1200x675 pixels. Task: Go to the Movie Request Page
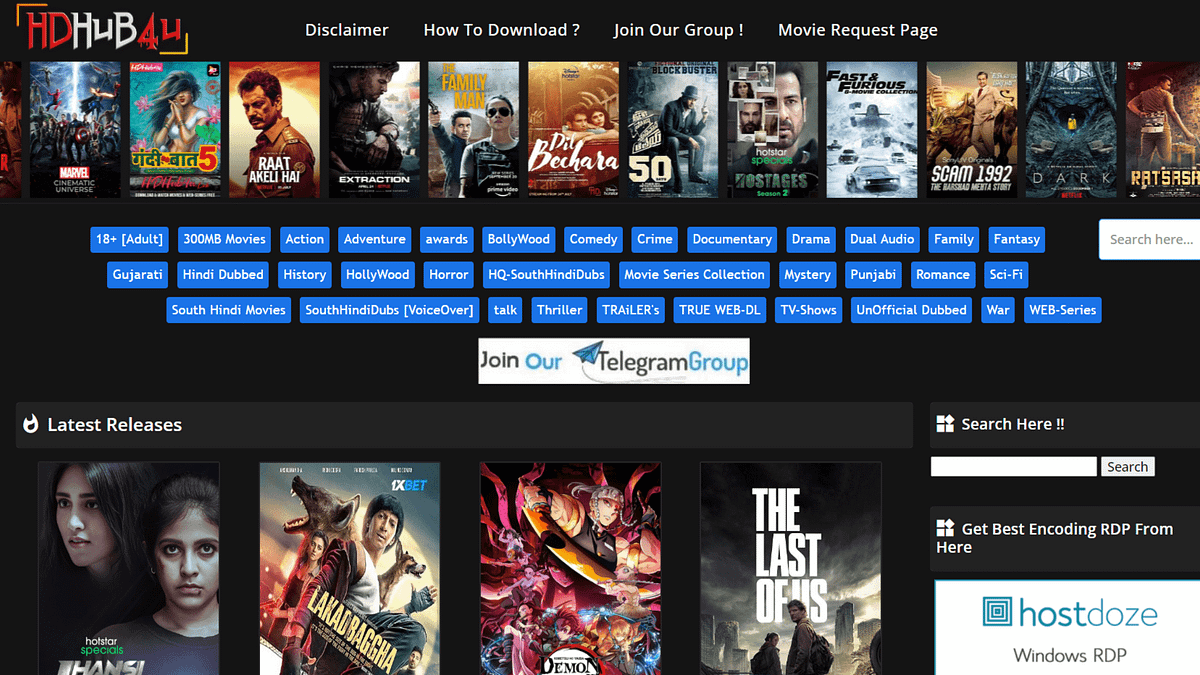pos(858,30)
